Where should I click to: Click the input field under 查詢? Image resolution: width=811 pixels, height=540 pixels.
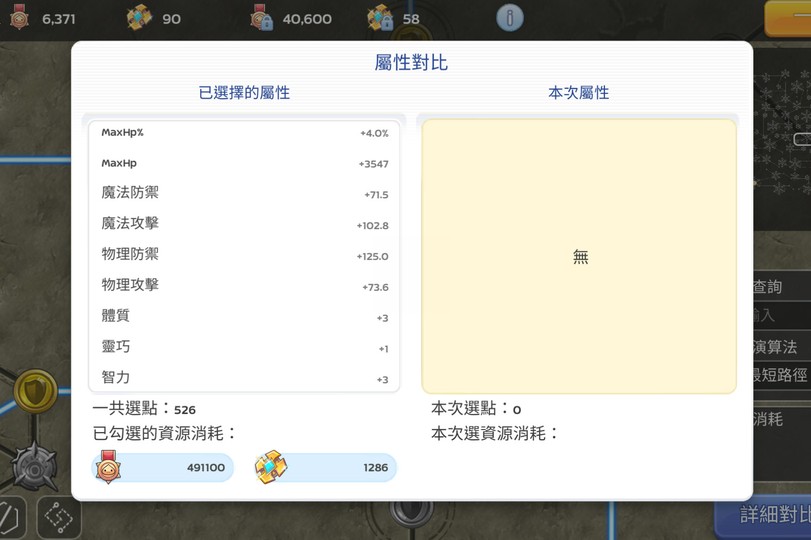(782, 314)
